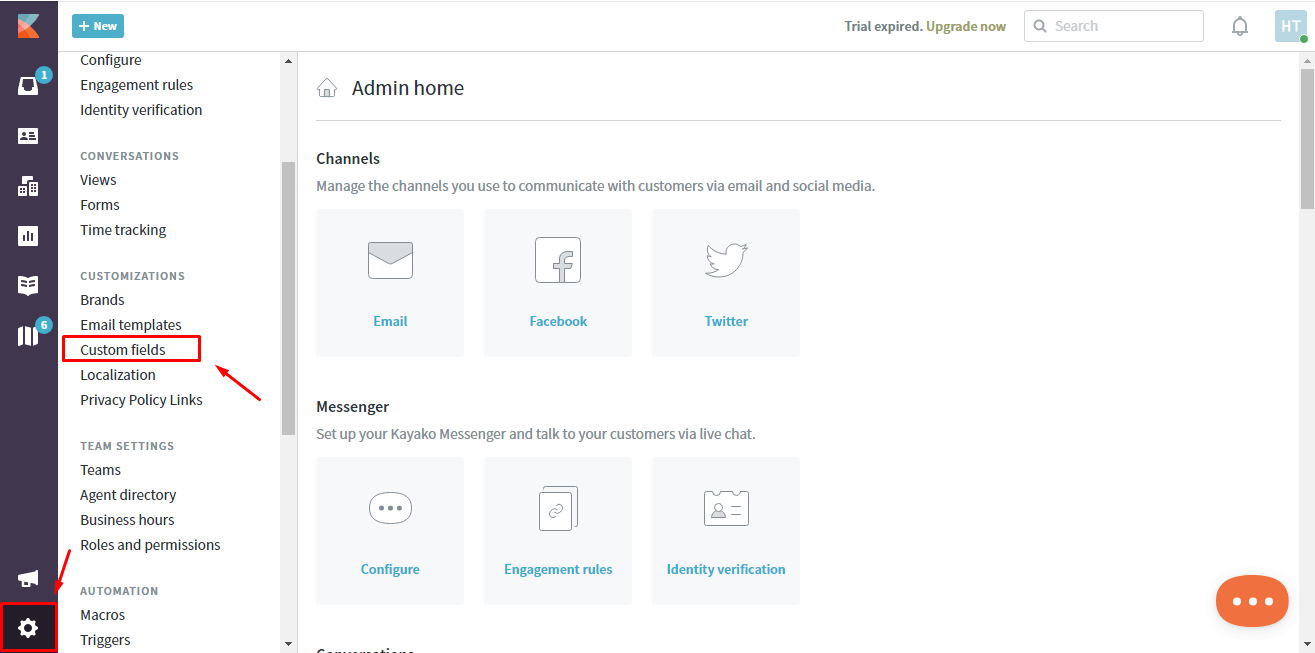Viewport: 1315px width, 653px height.
Task: Open the HT user avatar menu
Action: click(x=1291, y=26)
